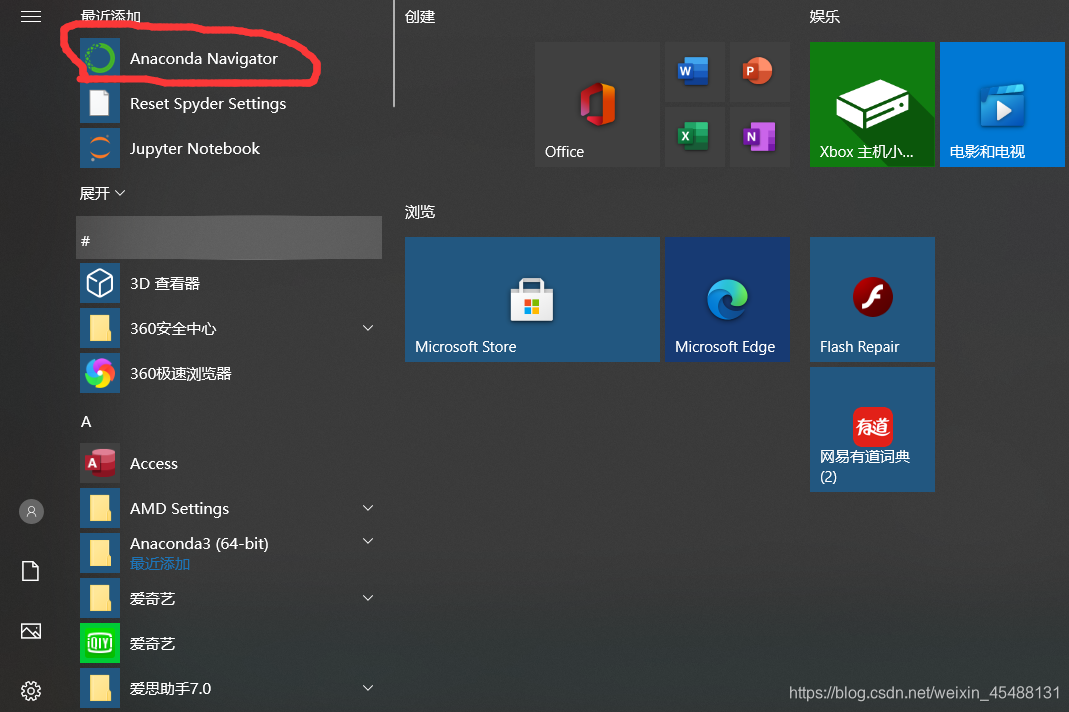Open the hamburger menu at top left
This screenshot has width=1069, height=712.
point(31,16)
